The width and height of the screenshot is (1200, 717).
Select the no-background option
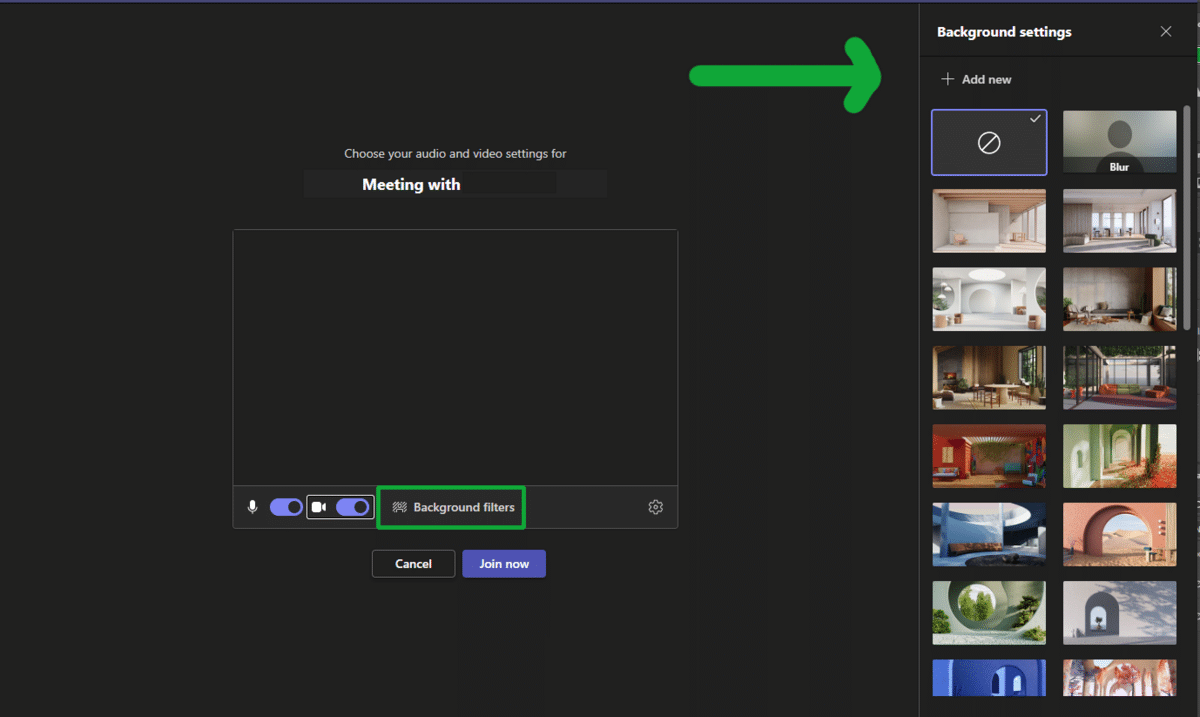pos(989,143)
